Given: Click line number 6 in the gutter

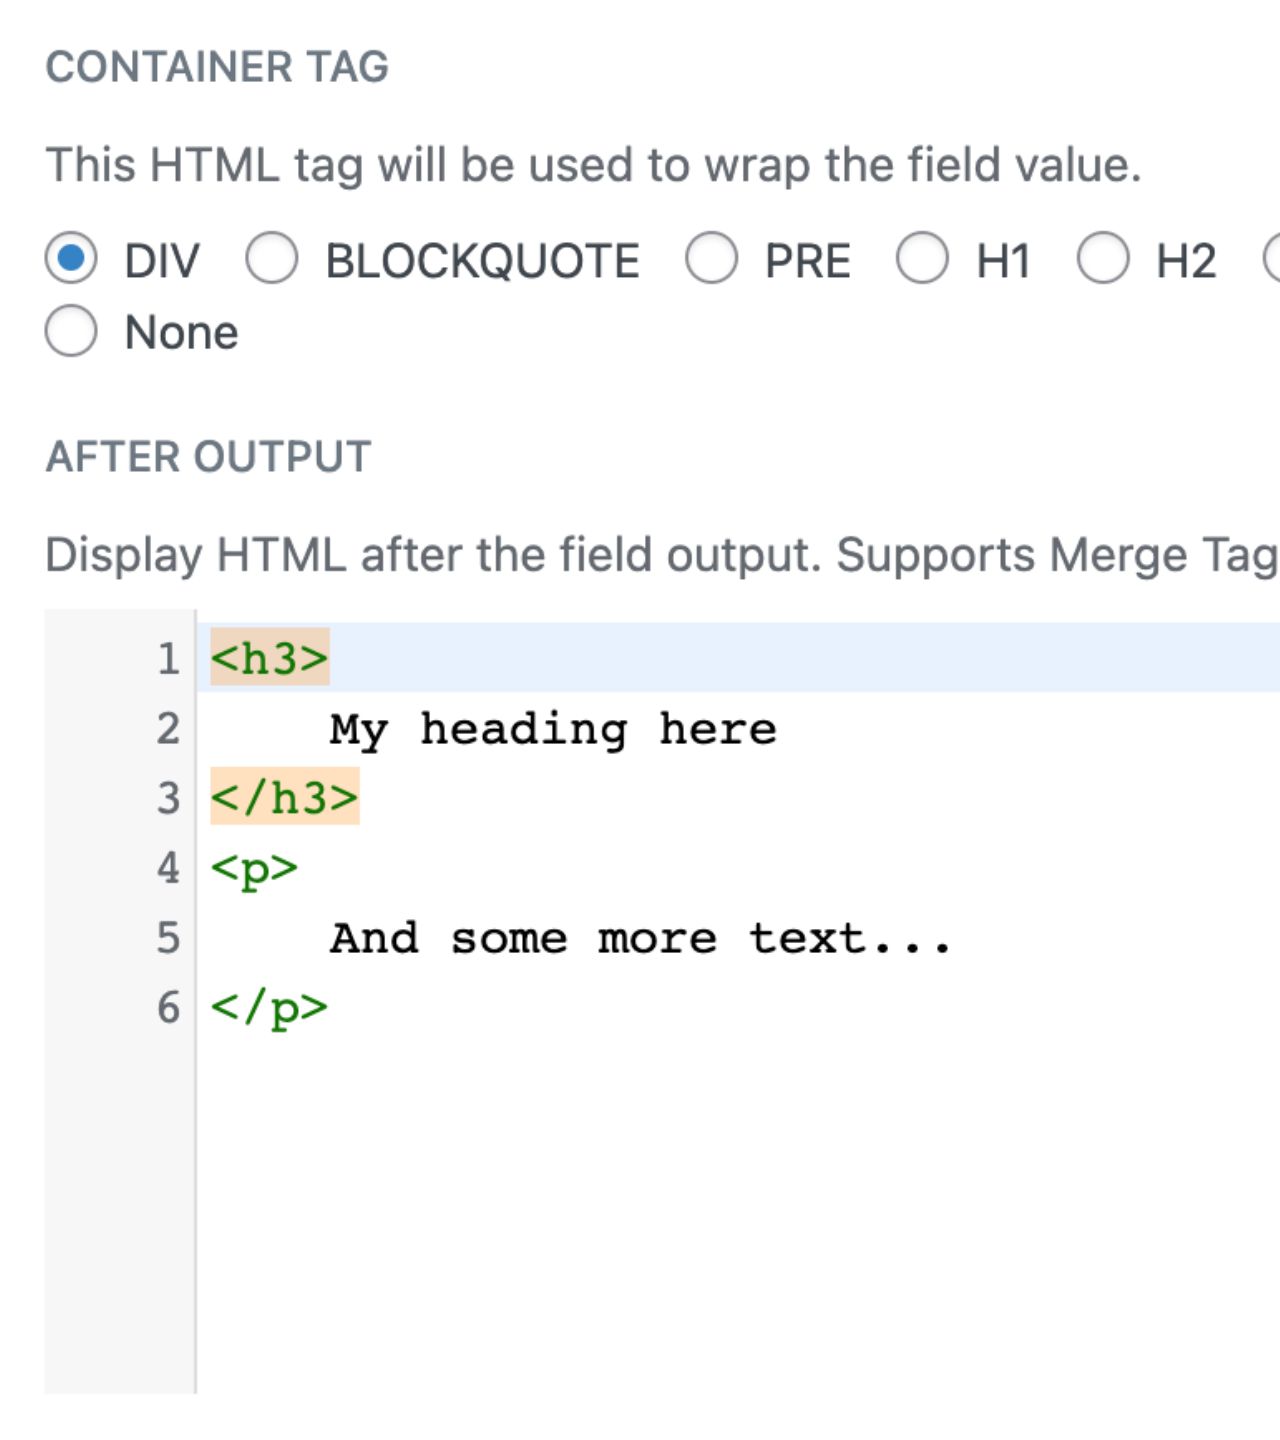Looking at the screenshot, I should click(168, 1007).
